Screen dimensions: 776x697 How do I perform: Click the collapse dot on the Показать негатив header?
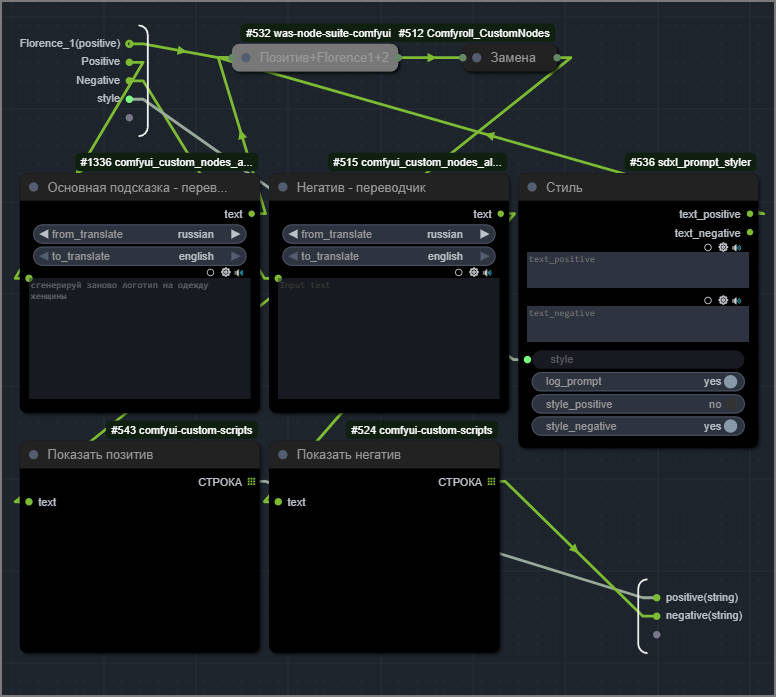pyautogui.click(x=283, y=455)
